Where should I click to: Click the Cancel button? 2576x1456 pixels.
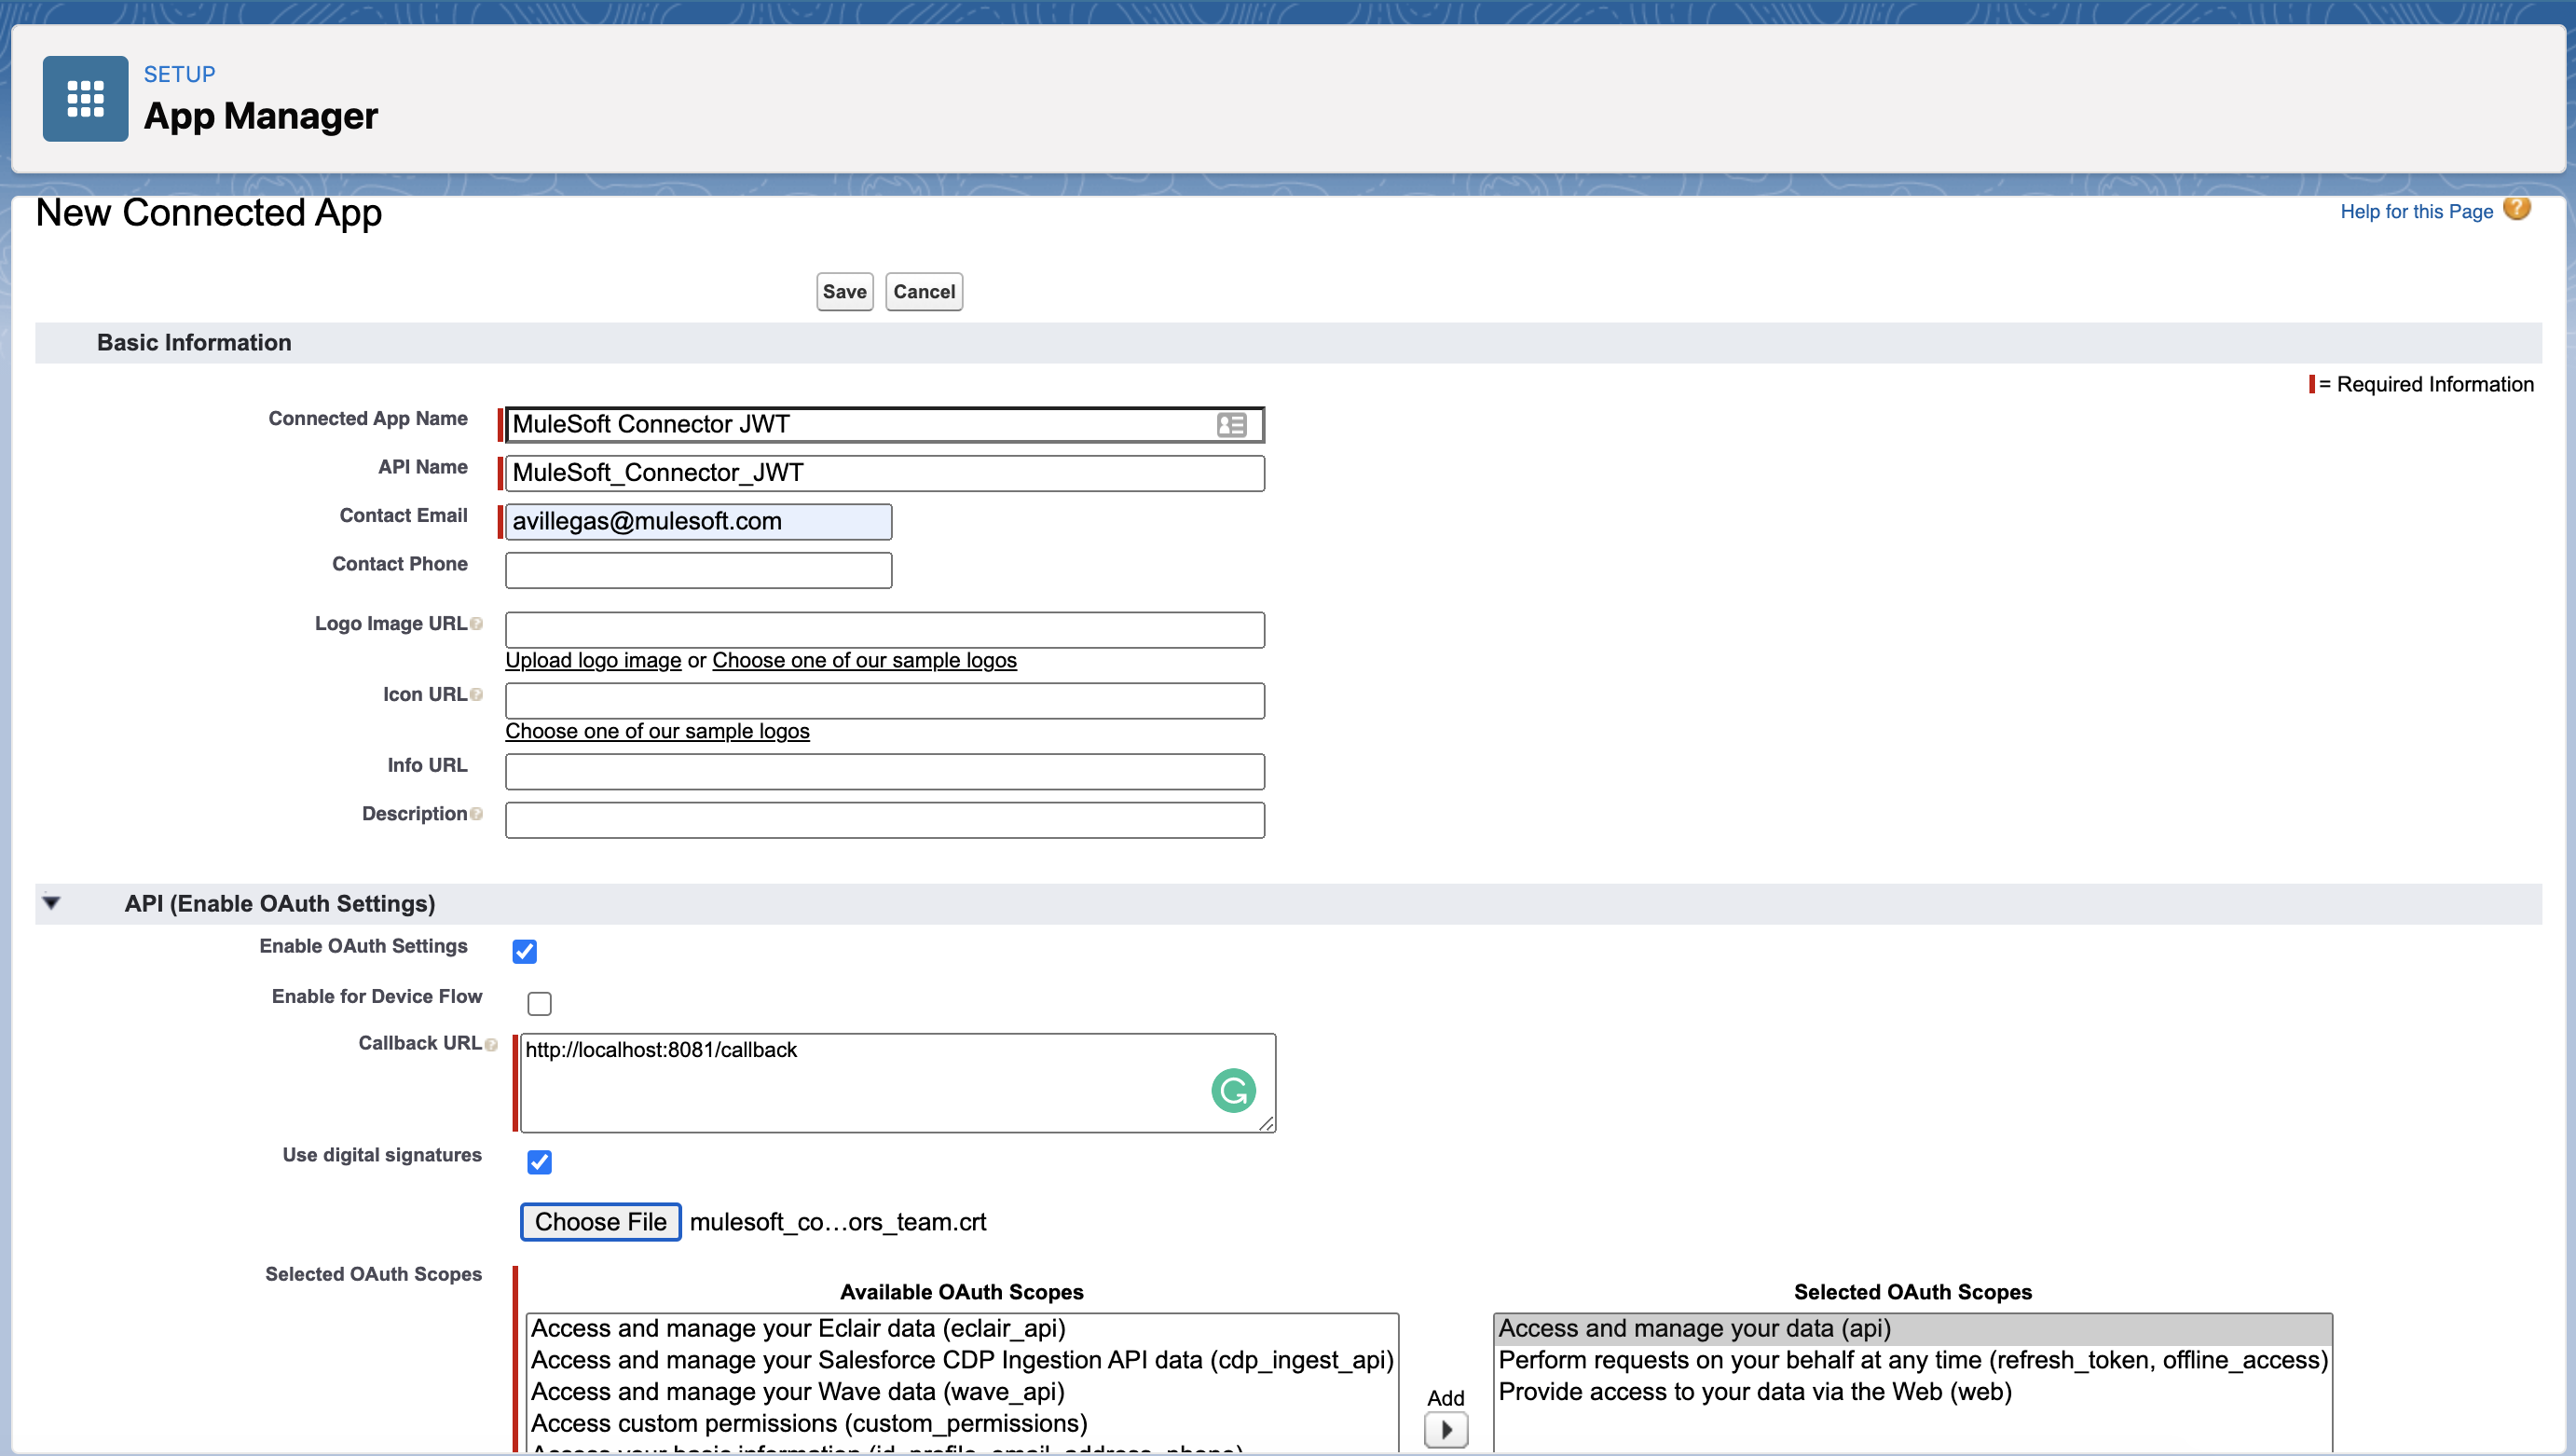click(923, 292)
